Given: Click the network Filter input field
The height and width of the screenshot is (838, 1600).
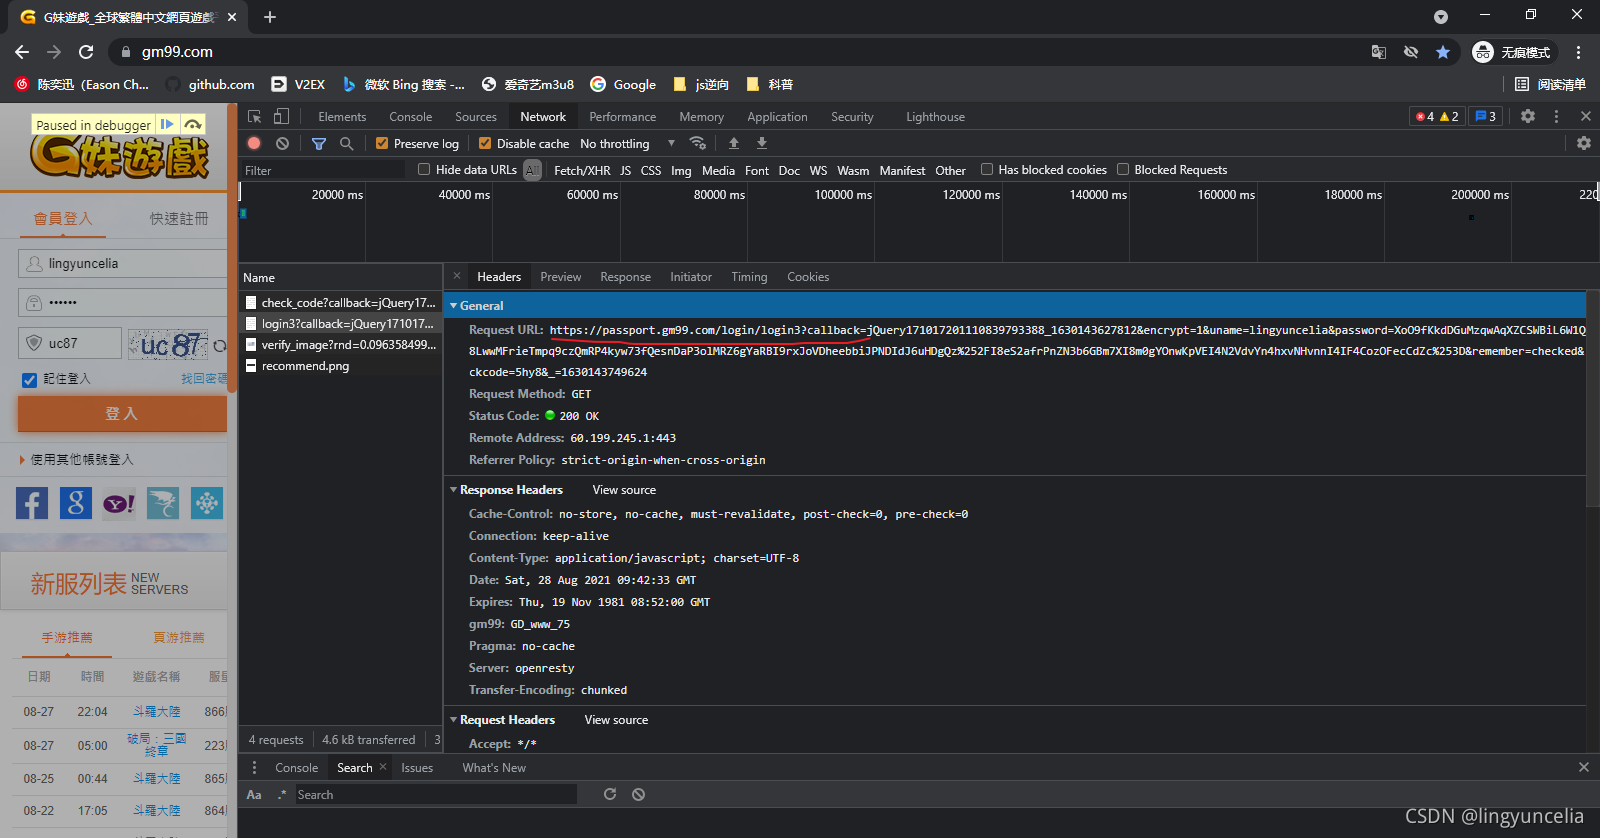Looking at the screenshot, I should pyautogui.click(x=323, y=170).
